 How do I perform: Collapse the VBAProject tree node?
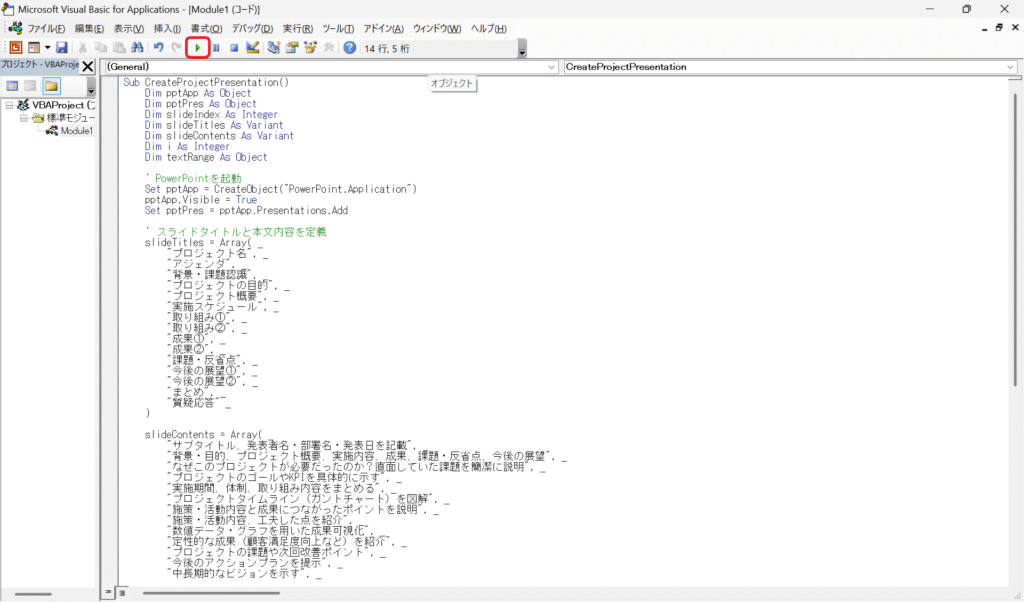click(9, 105)
